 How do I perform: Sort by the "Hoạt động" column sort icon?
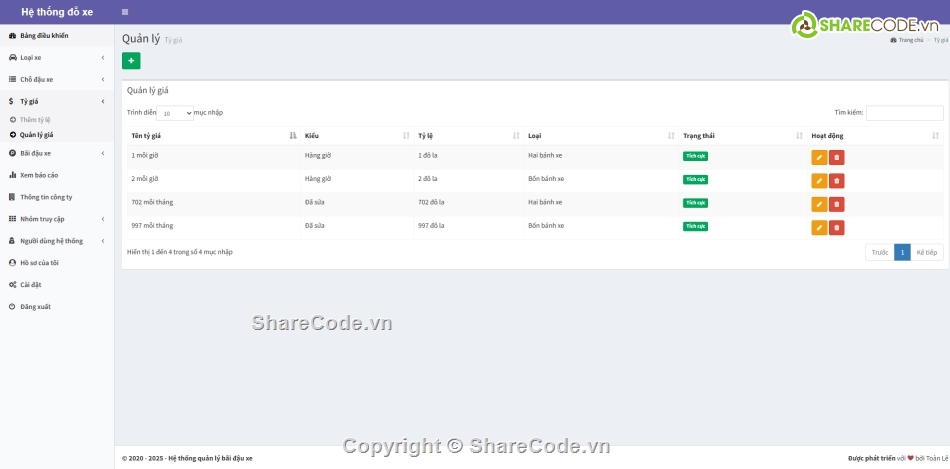935,136
